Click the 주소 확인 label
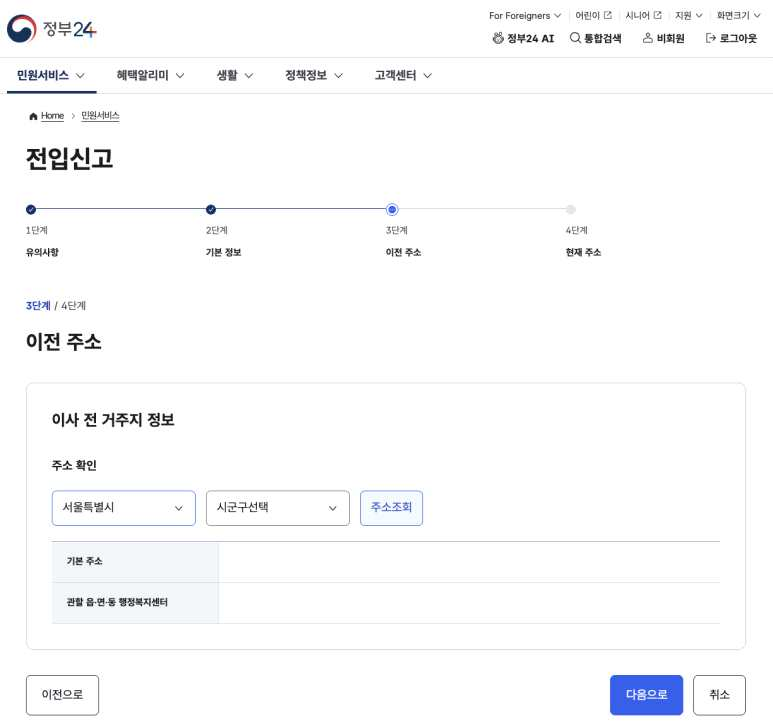Viewport: 773px width, 728px height. tap(74, 465)
